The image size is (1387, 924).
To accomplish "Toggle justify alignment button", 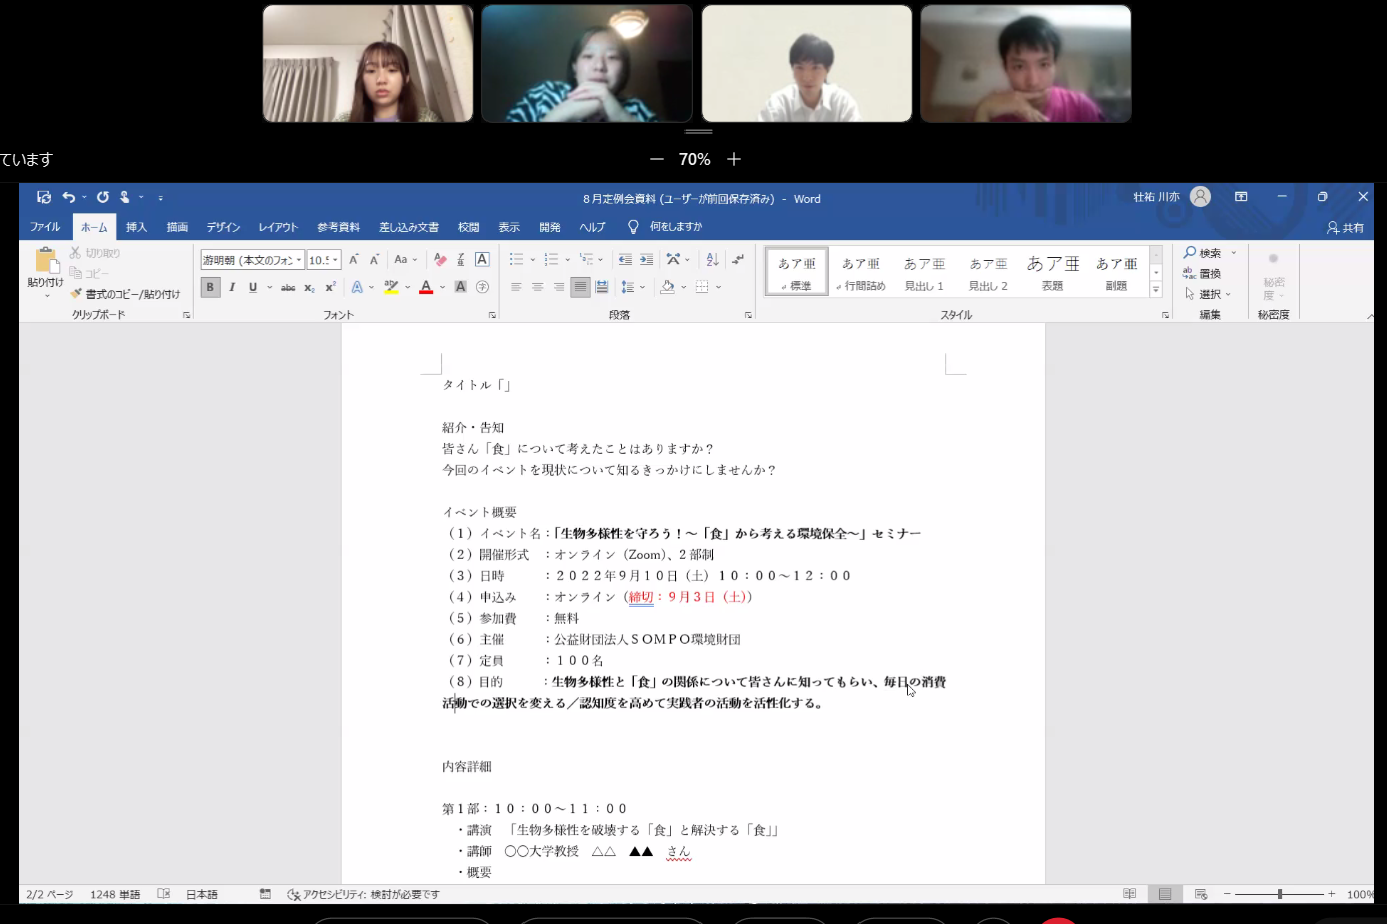I will [x=580, y=287].
